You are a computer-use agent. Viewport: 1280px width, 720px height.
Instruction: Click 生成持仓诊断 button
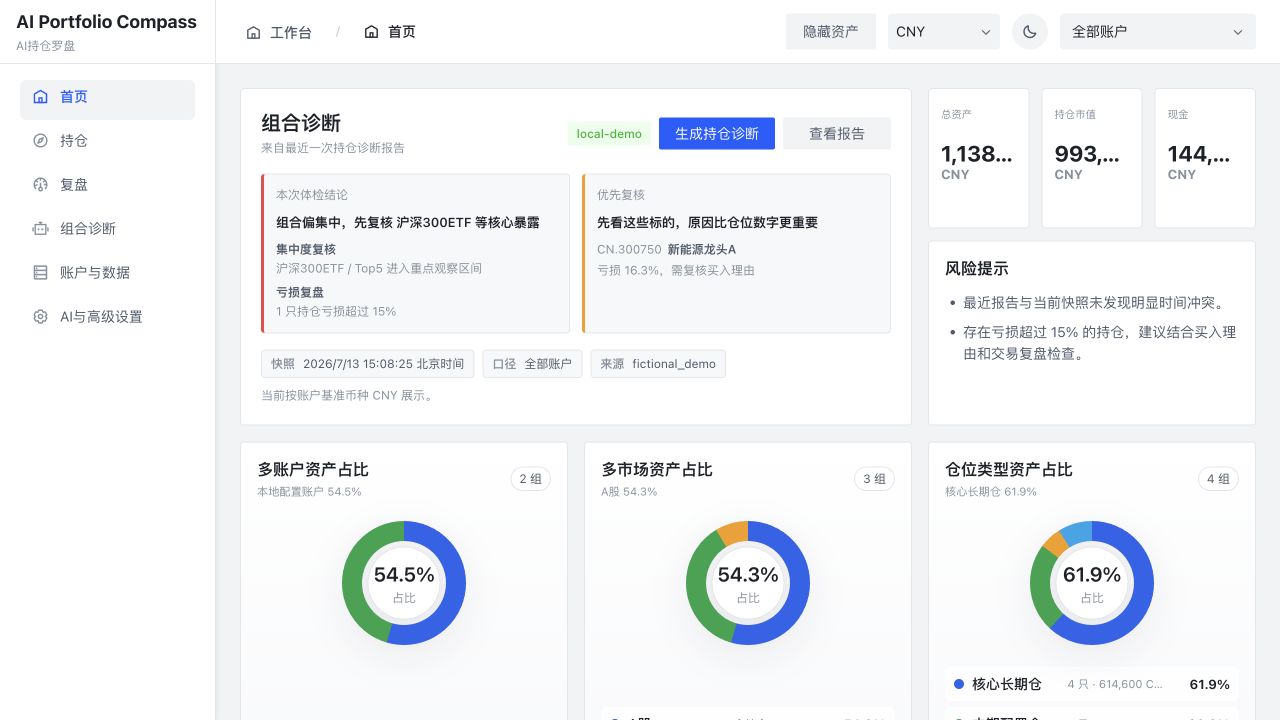pos(717,134)
